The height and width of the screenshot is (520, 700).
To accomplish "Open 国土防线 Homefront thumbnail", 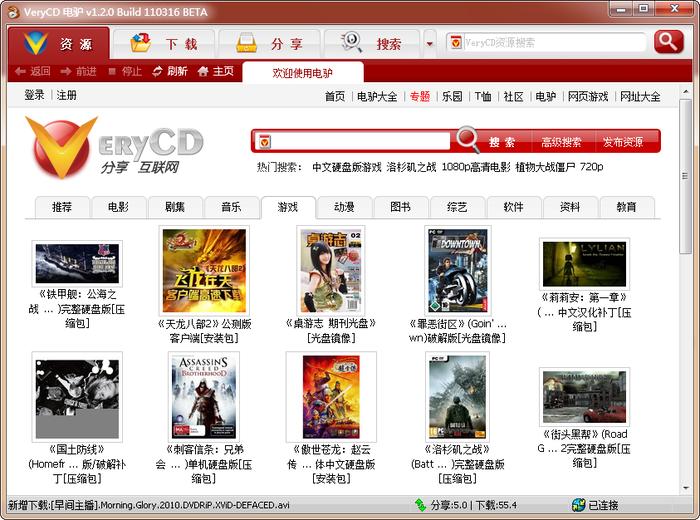I will click(x=77, y=397).
